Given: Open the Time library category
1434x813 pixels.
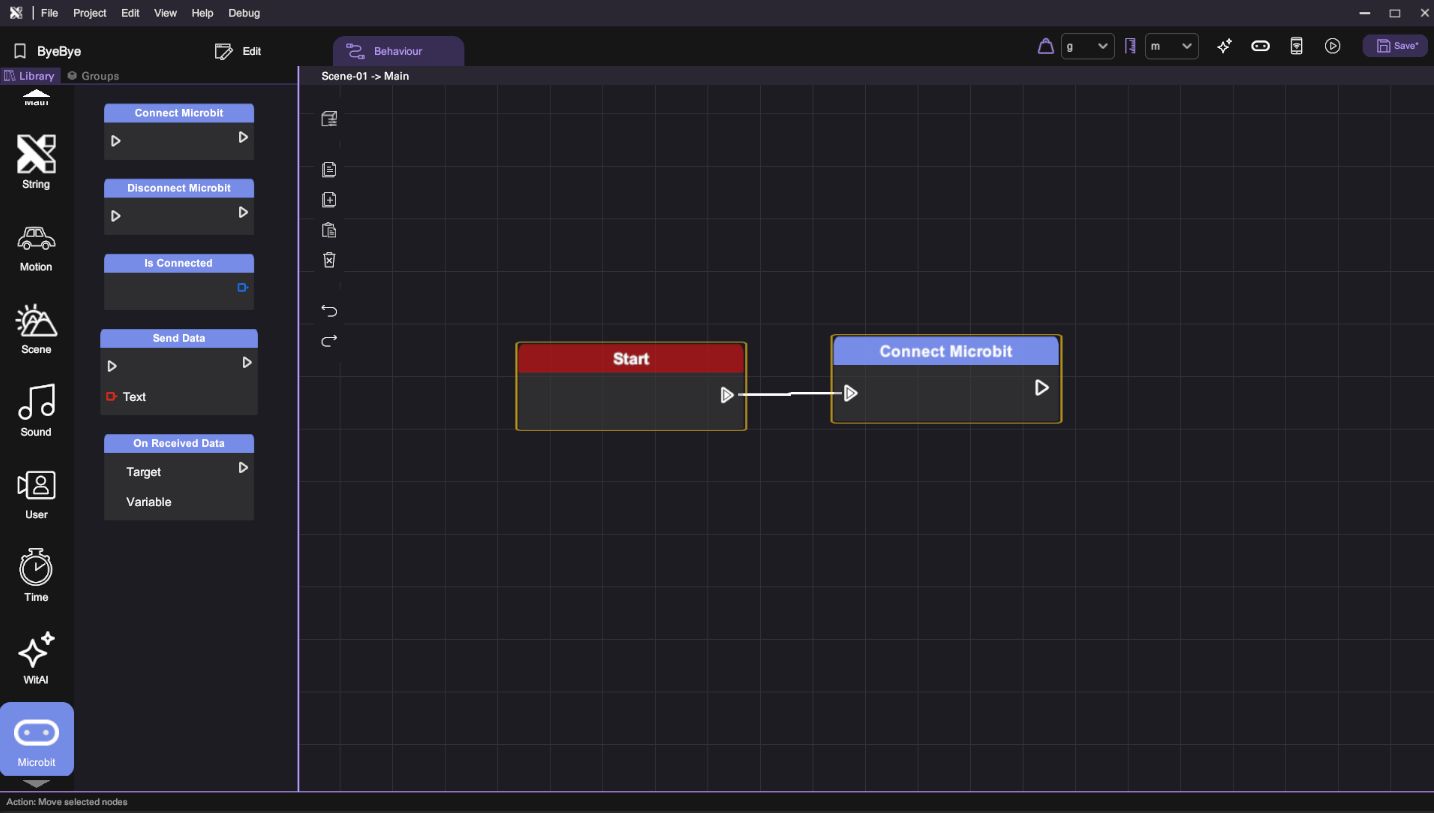Looking at the screenshot, I should click(36, 575).
